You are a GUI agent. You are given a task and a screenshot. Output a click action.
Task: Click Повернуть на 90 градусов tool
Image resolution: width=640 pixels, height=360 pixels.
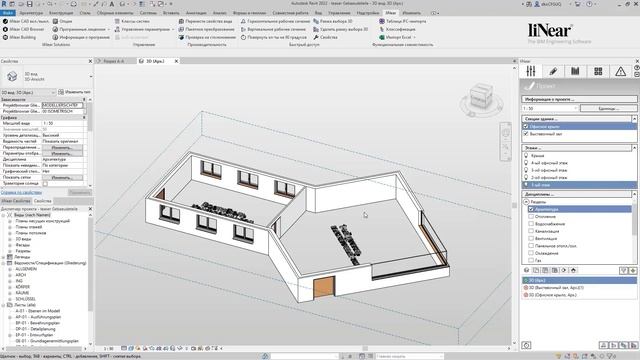(x=273, y=37)
